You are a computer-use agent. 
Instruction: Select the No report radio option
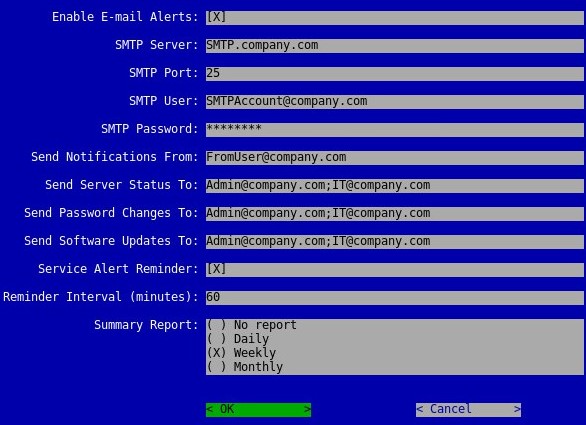pos(252,325)
